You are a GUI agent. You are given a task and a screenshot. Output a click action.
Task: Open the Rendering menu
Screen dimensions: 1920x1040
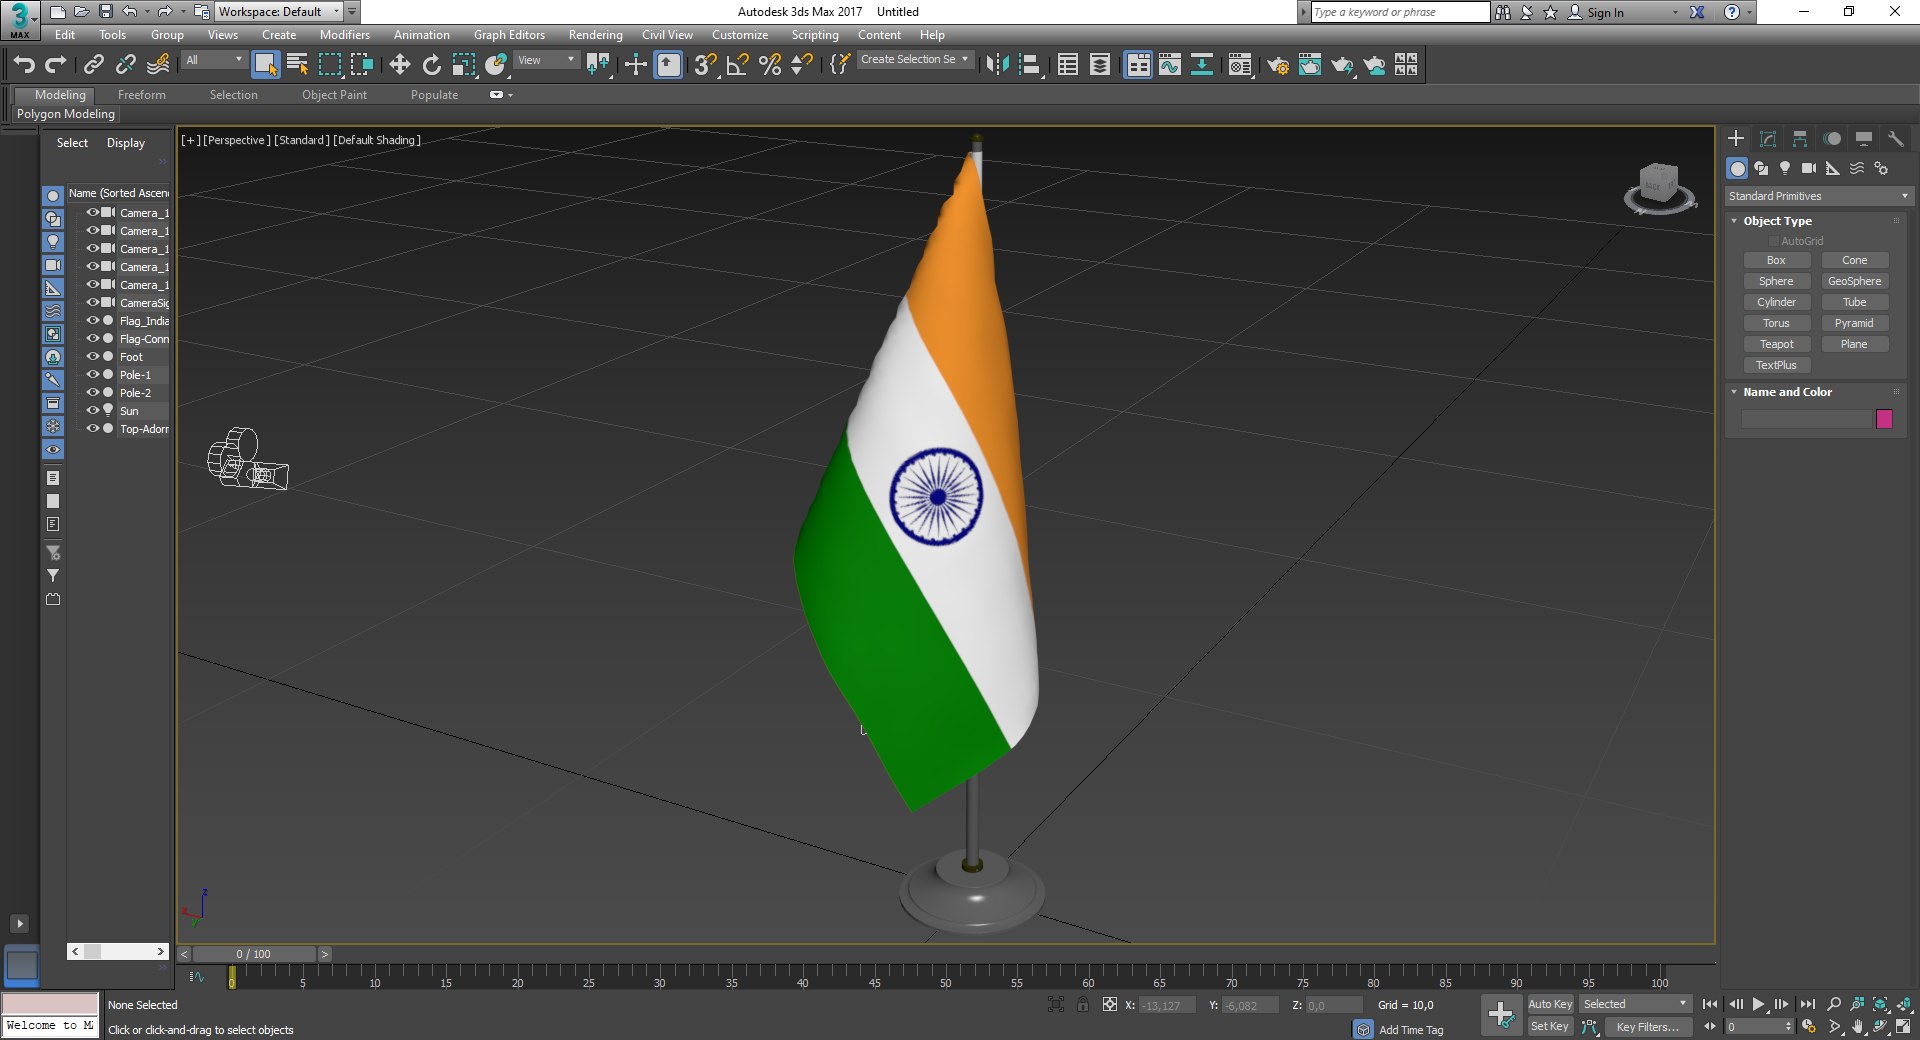click(x=595, y=35)
